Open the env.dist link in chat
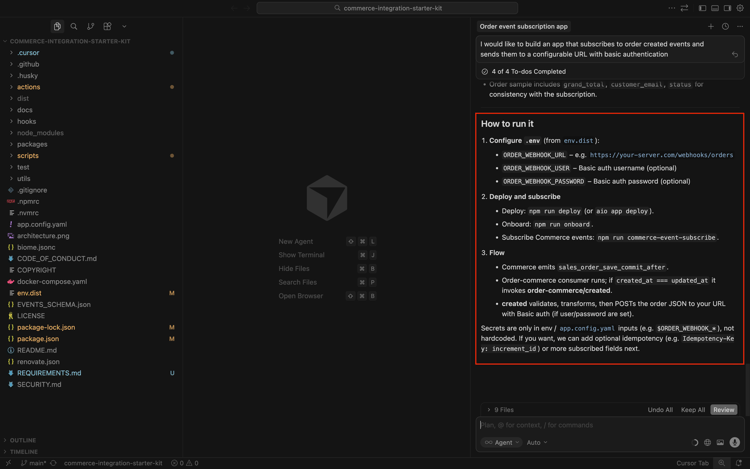 pyautogui.click(x=578, y=141)
